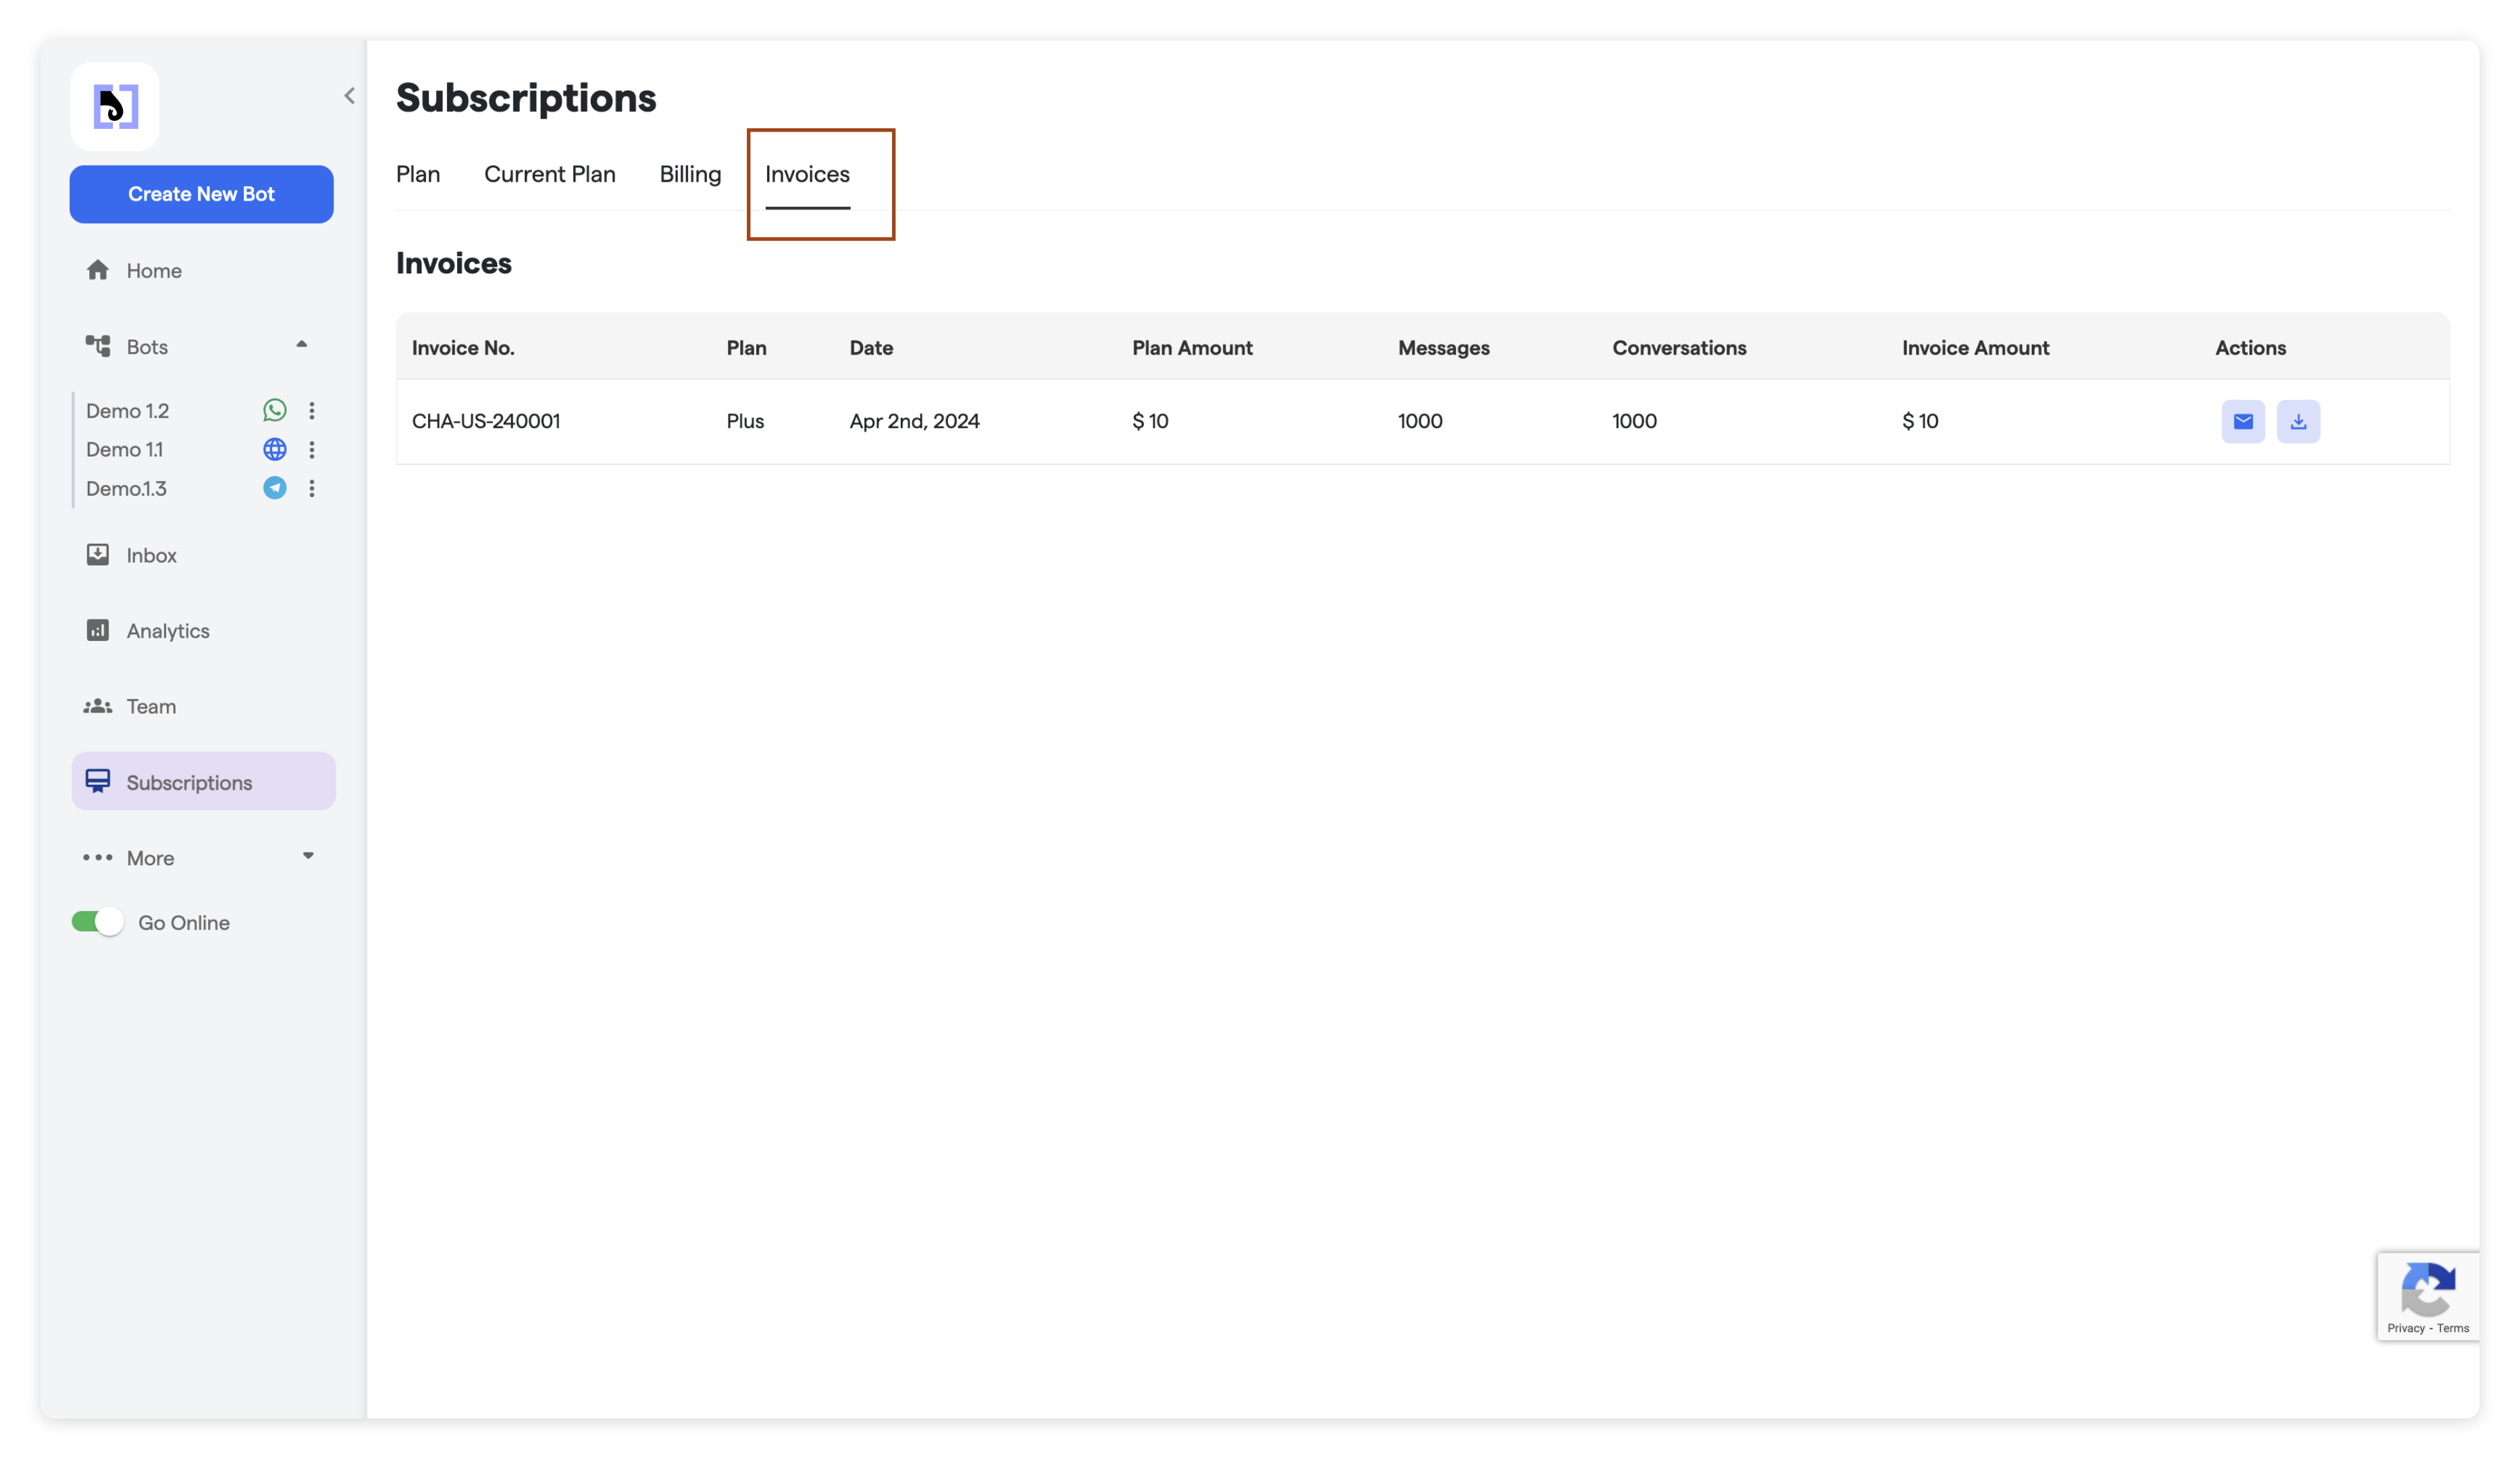The height and width of the screenshot is (1459, 2520).
Task: Click the web globe icon beside Demo 1.1
Action: [x=274, y=449]
